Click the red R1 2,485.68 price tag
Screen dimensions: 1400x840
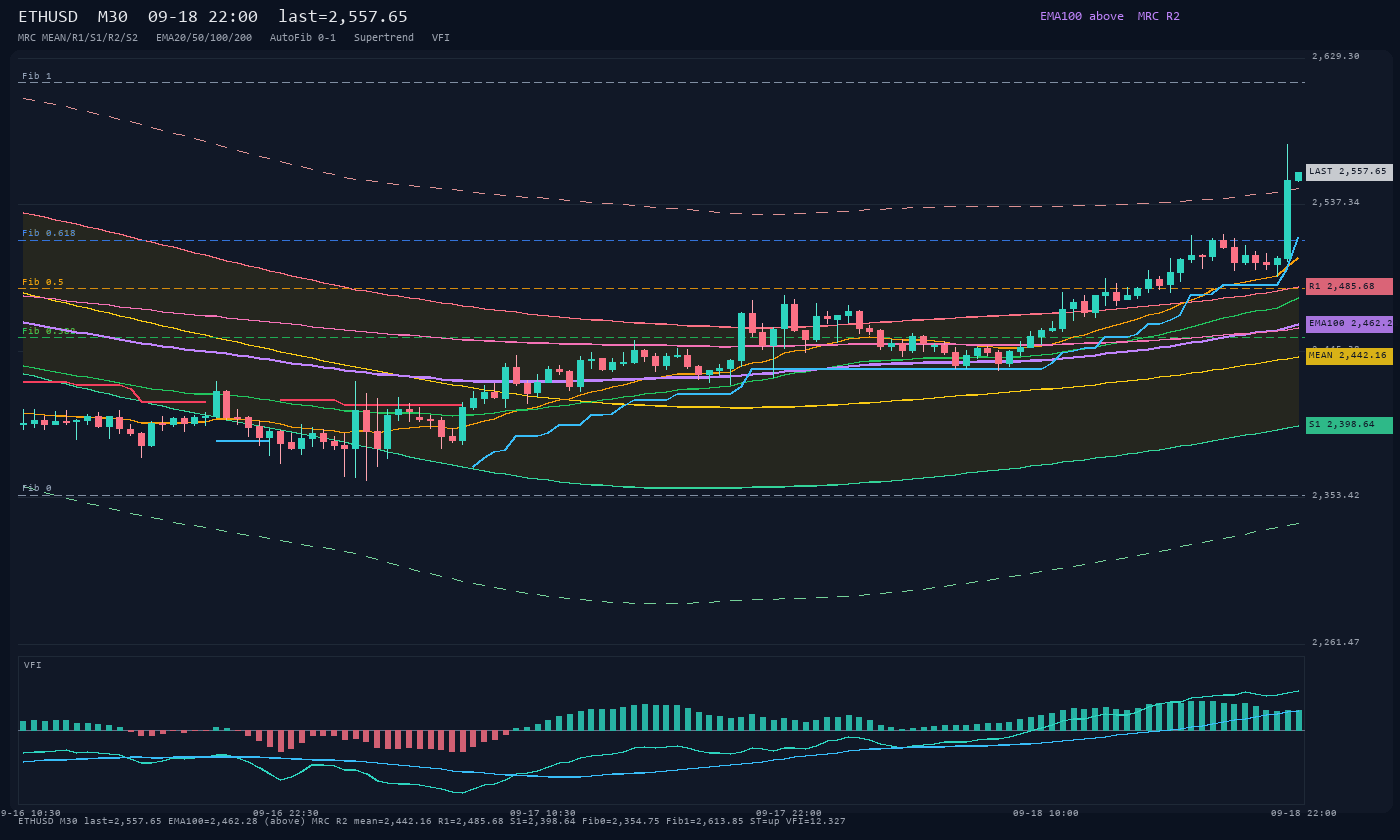[1349, 286]
